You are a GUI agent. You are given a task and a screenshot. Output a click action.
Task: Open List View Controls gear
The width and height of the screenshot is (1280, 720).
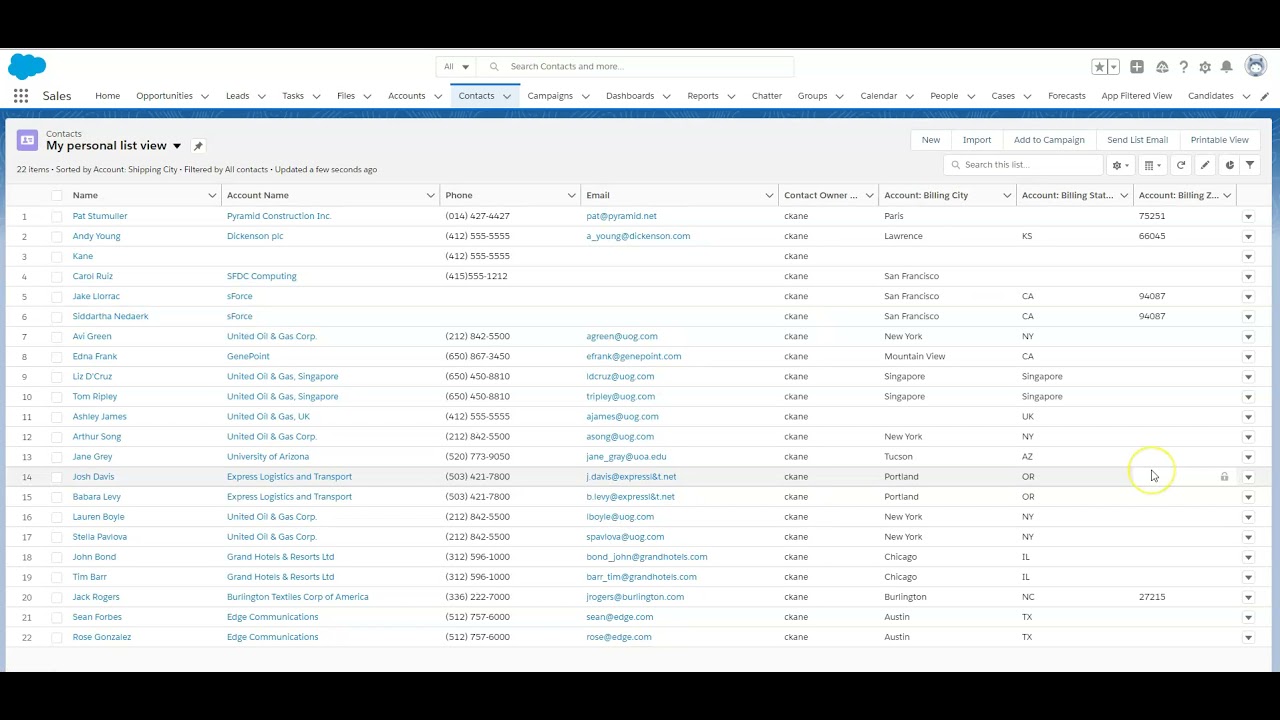1121,165
